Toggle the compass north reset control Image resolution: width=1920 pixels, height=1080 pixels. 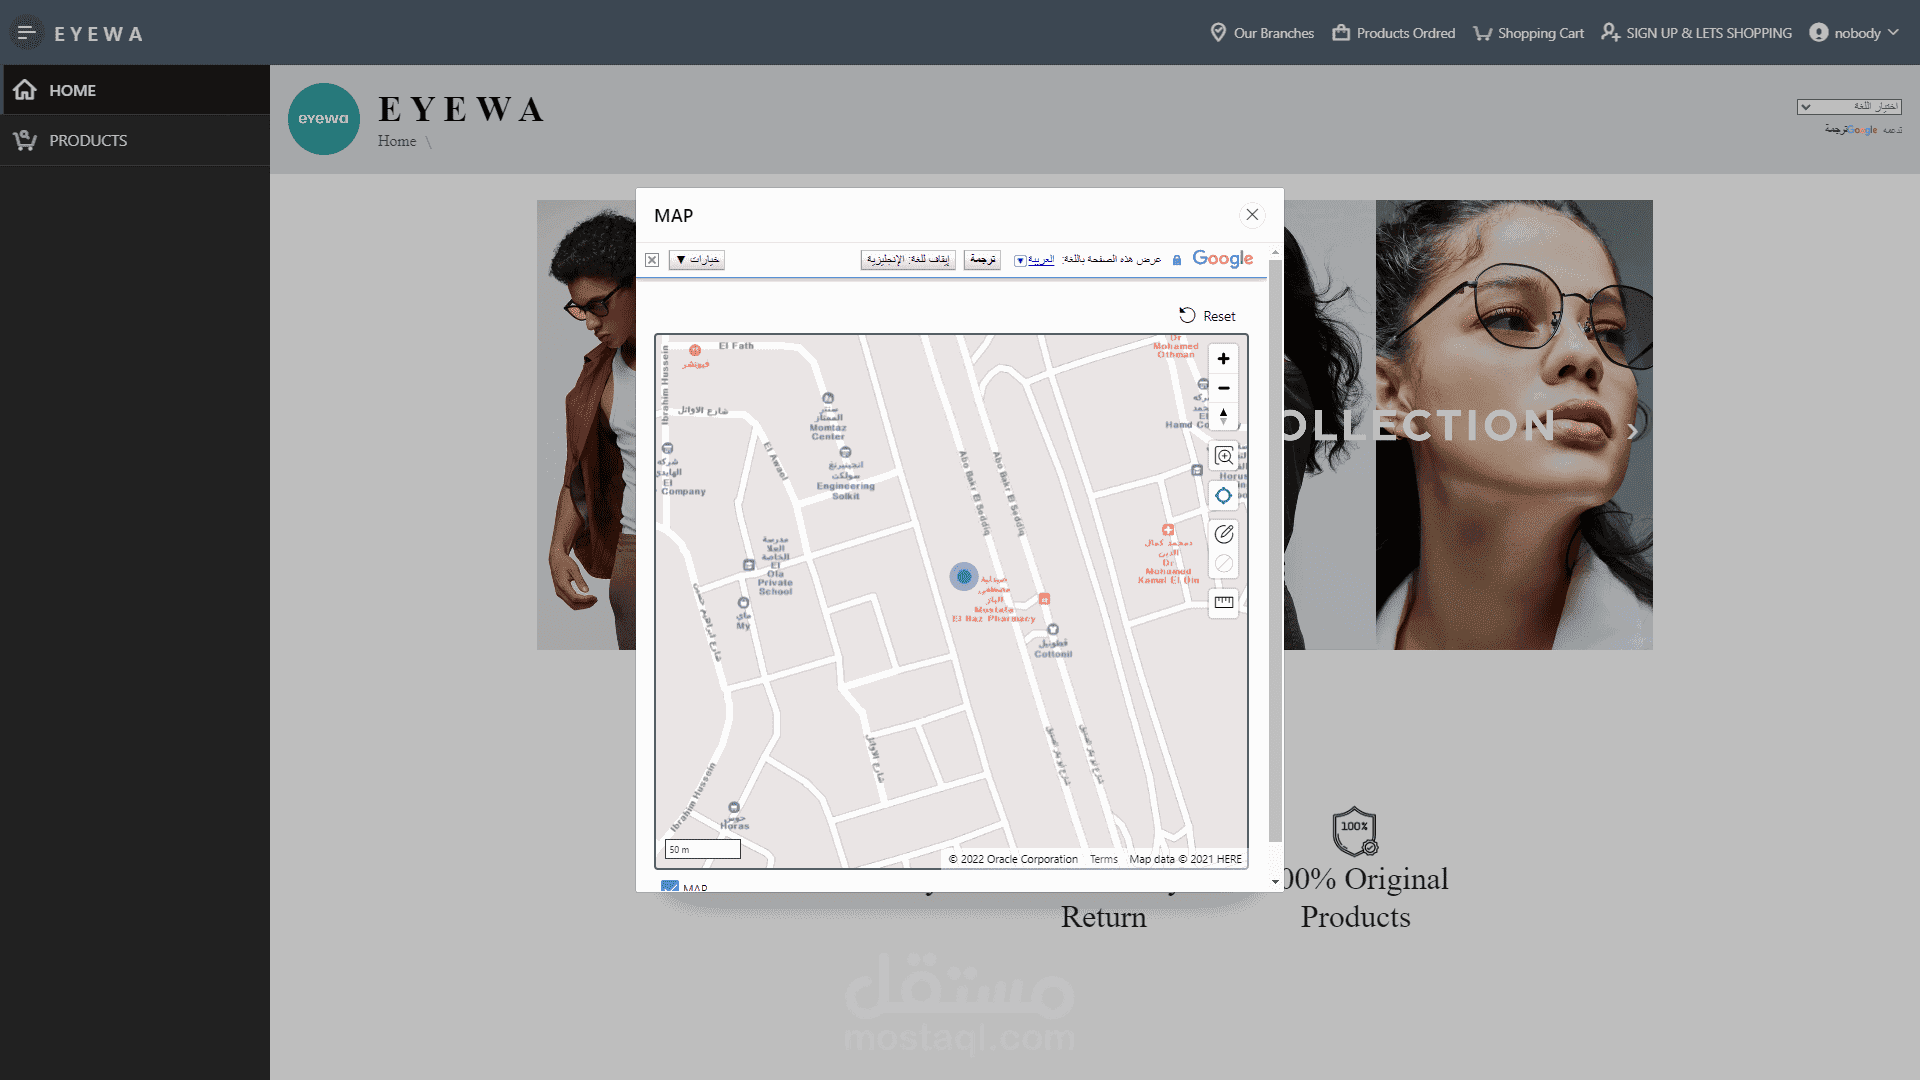click(1223, 416)
